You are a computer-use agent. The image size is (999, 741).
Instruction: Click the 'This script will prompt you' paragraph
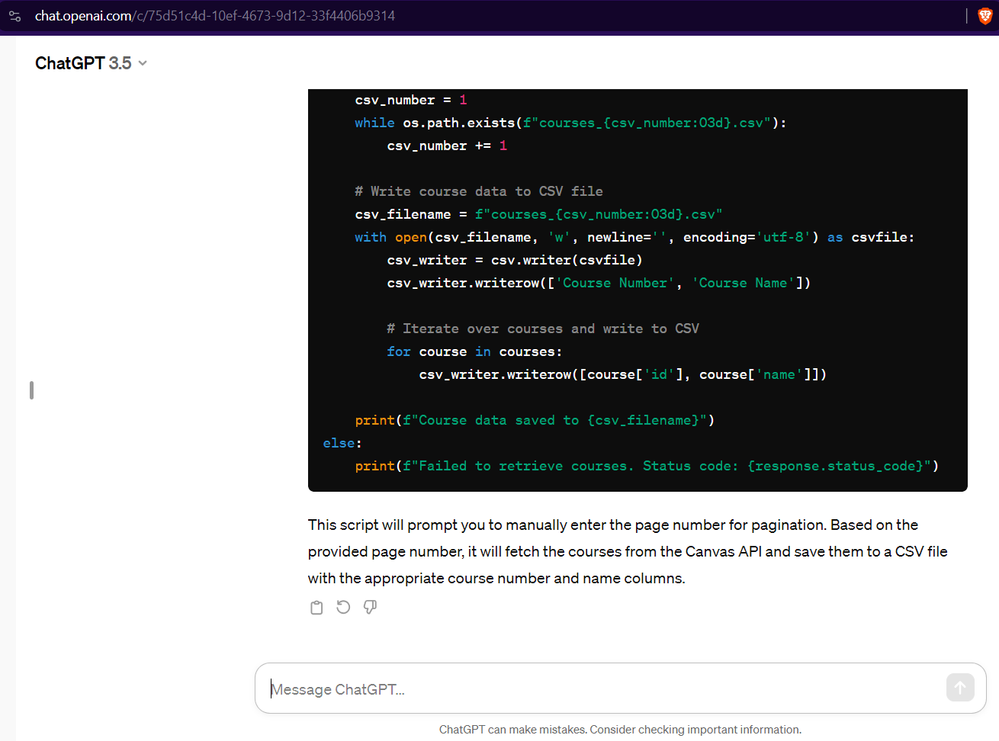627,551
